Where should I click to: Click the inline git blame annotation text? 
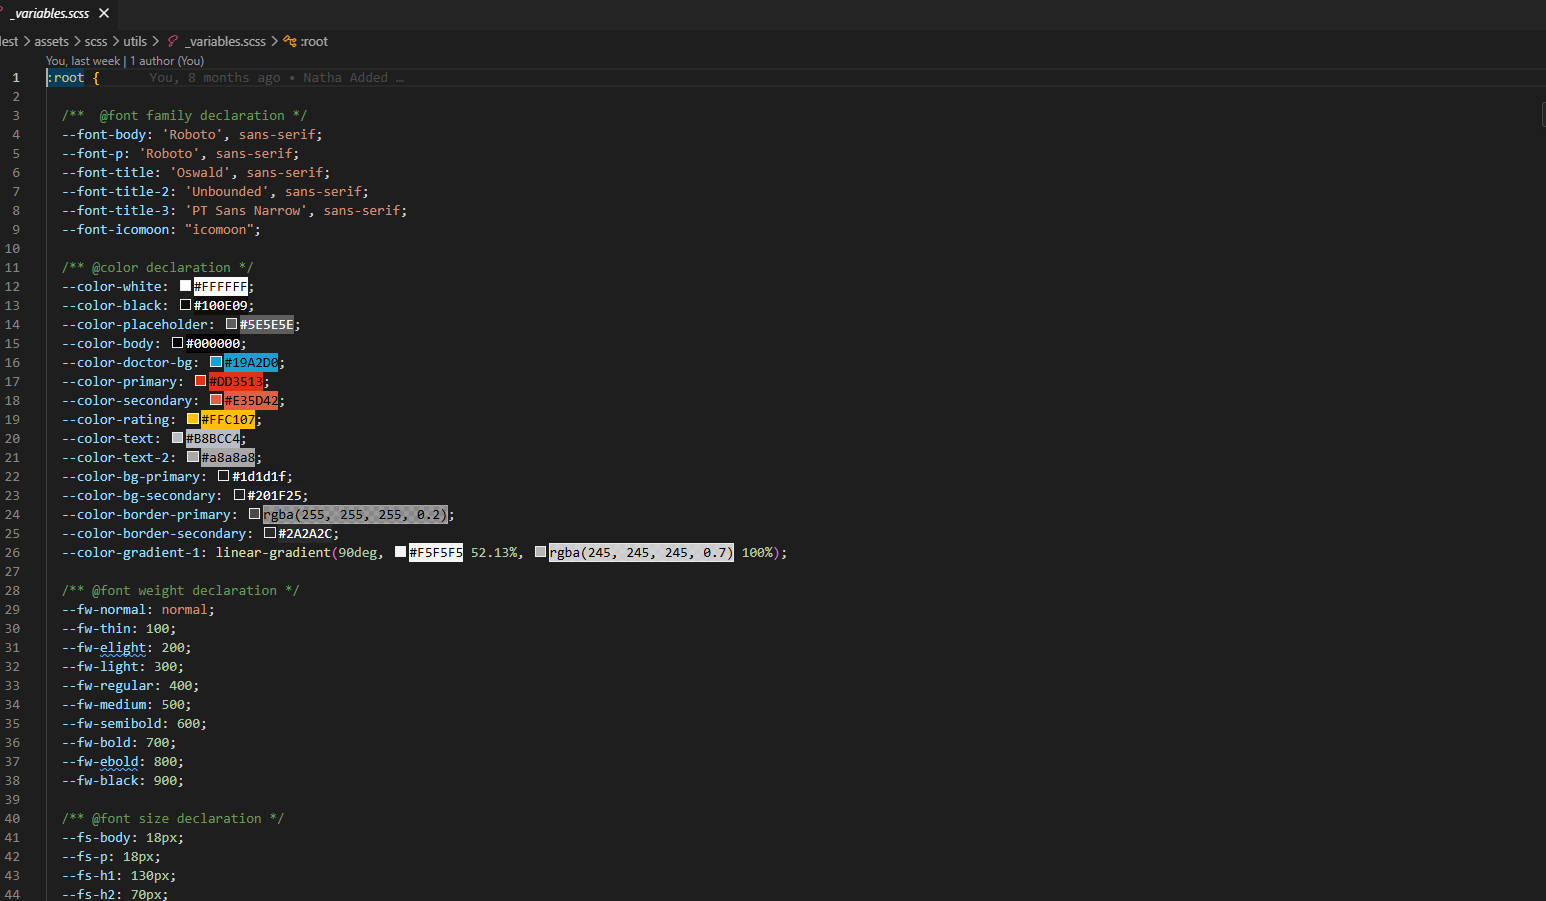tap(277, 77)
